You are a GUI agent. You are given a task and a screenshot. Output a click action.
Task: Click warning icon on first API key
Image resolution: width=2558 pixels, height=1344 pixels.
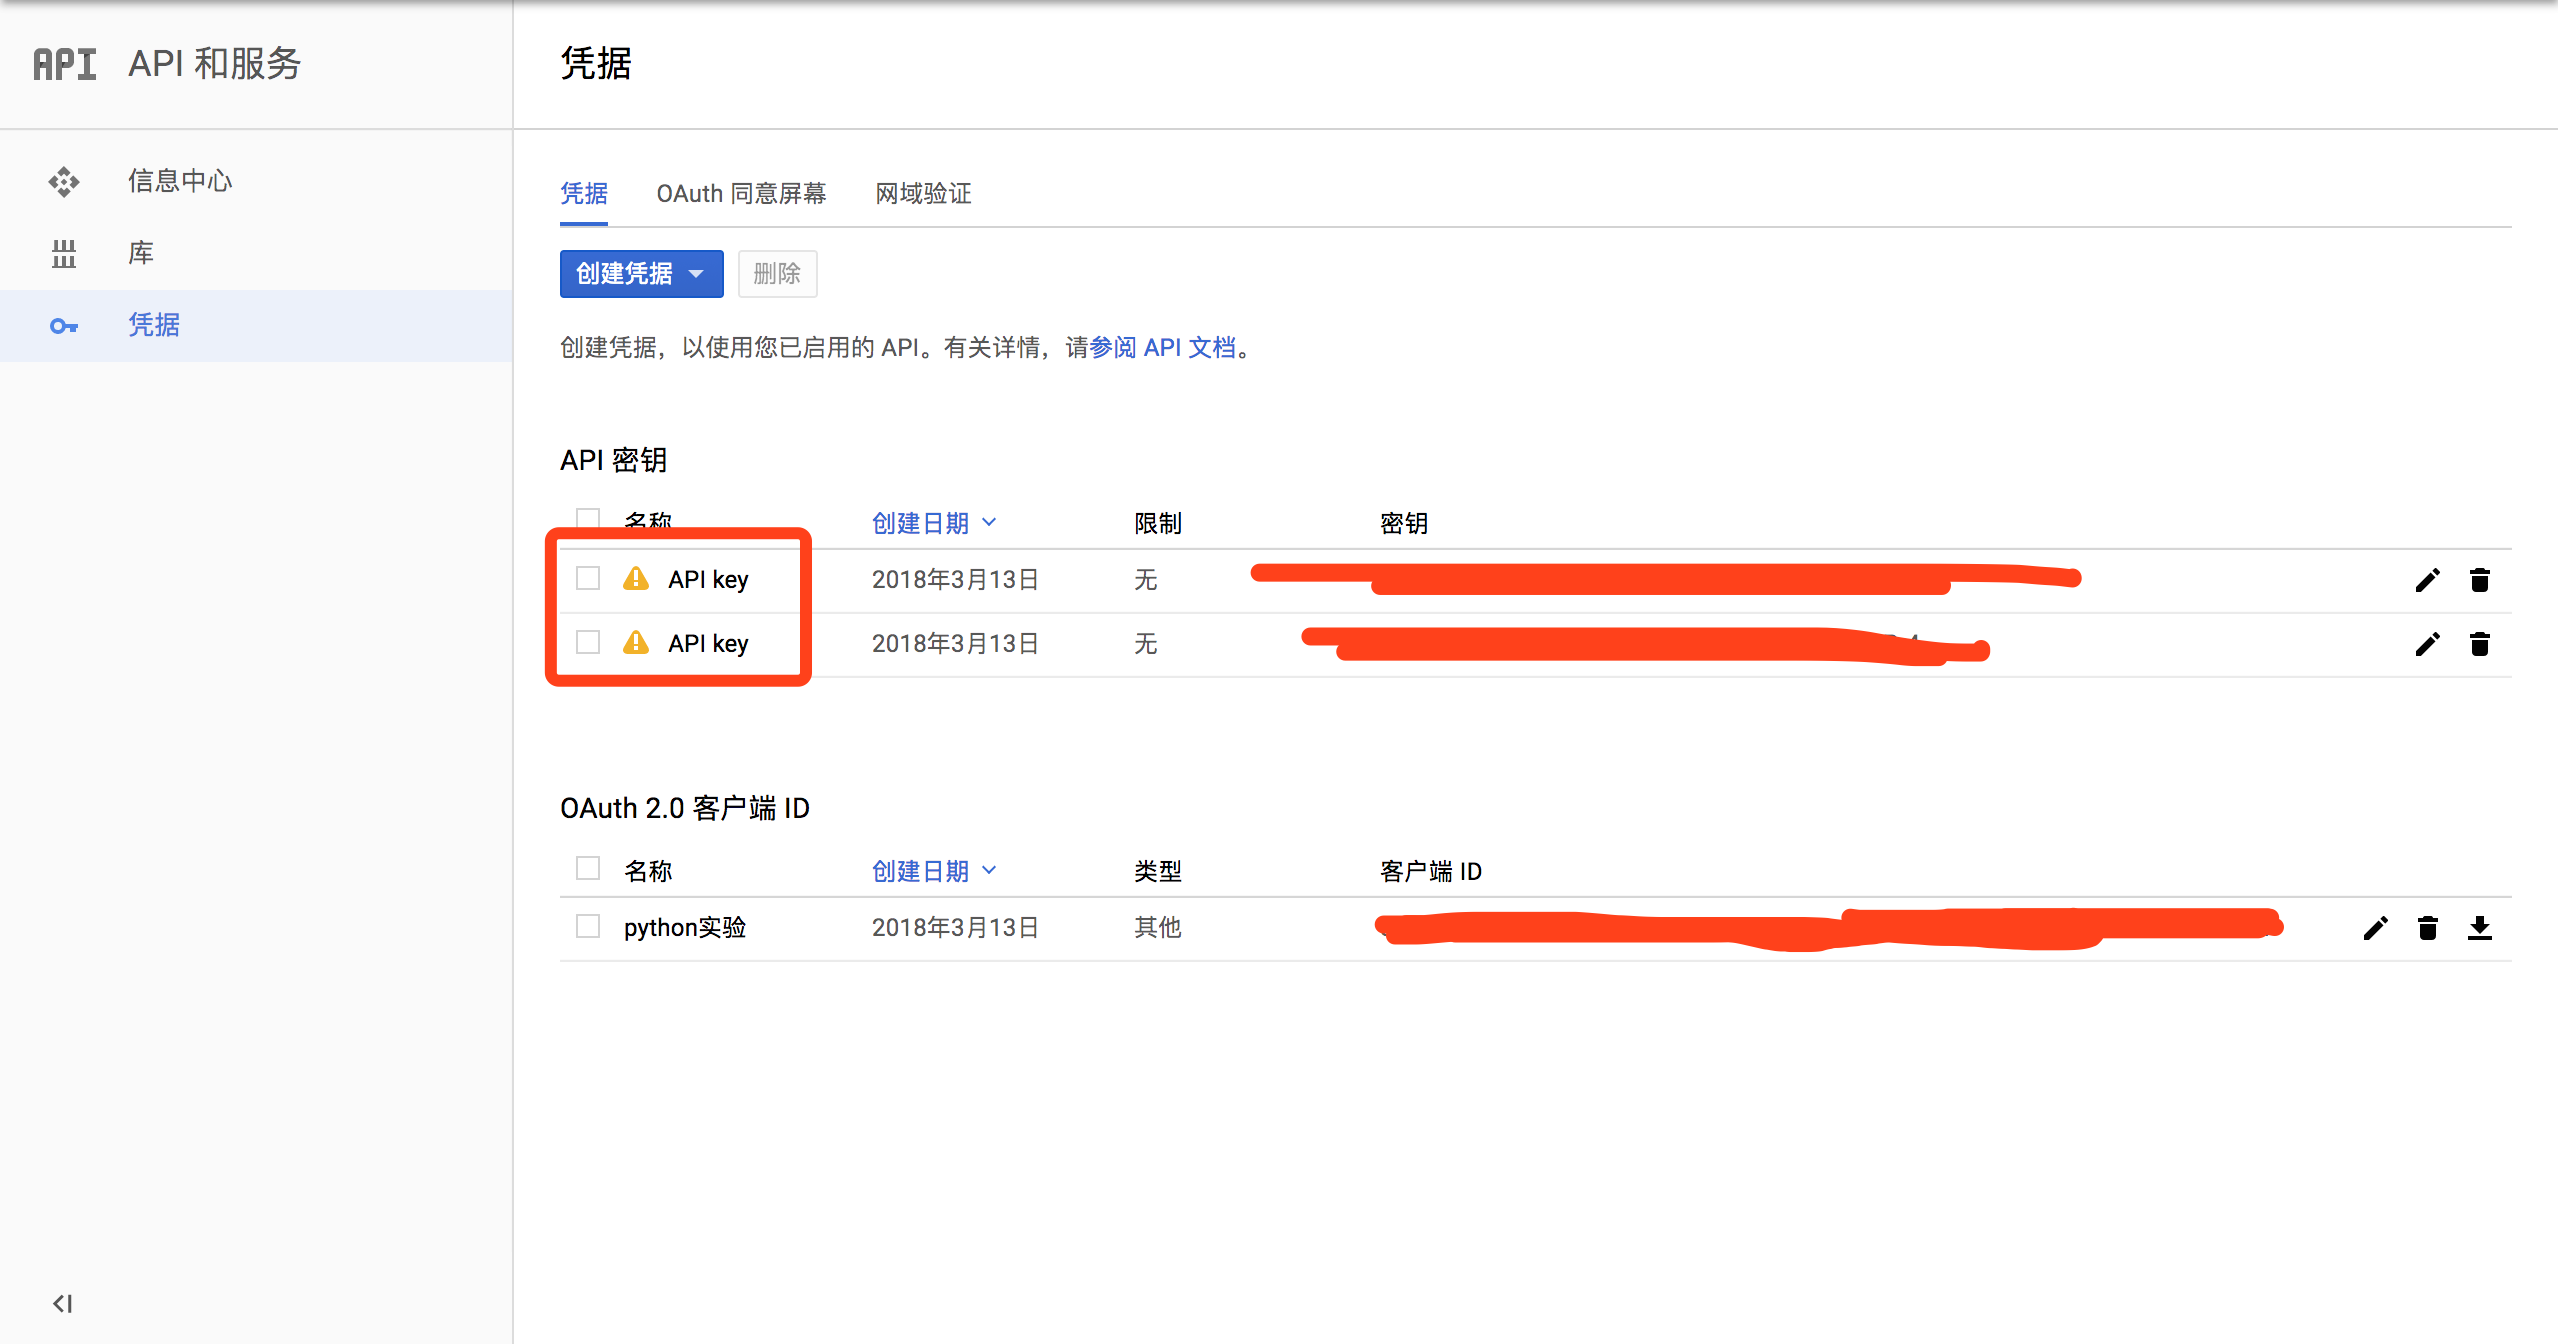[x=636, y=579]
